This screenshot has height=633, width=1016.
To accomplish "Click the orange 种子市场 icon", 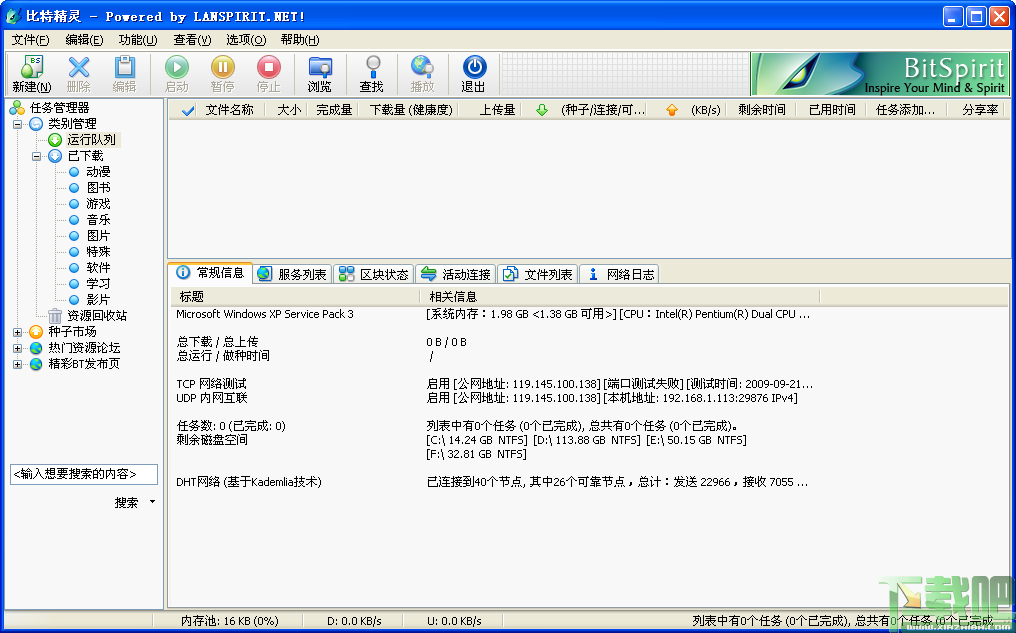I will (x=36, y=332).
